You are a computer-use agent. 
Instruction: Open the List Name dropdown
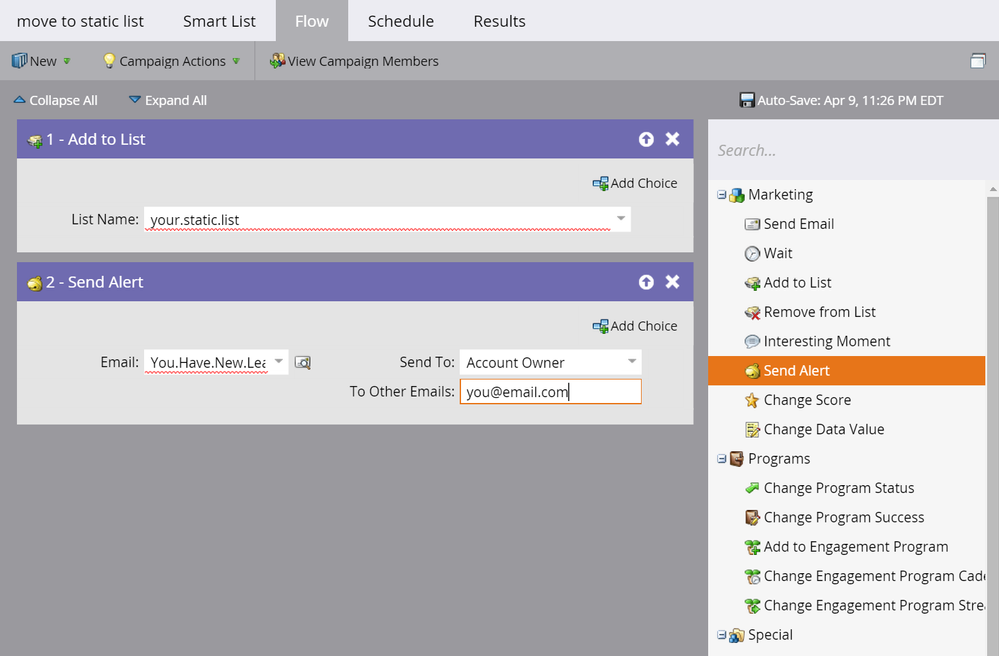[x=620, y=219]
